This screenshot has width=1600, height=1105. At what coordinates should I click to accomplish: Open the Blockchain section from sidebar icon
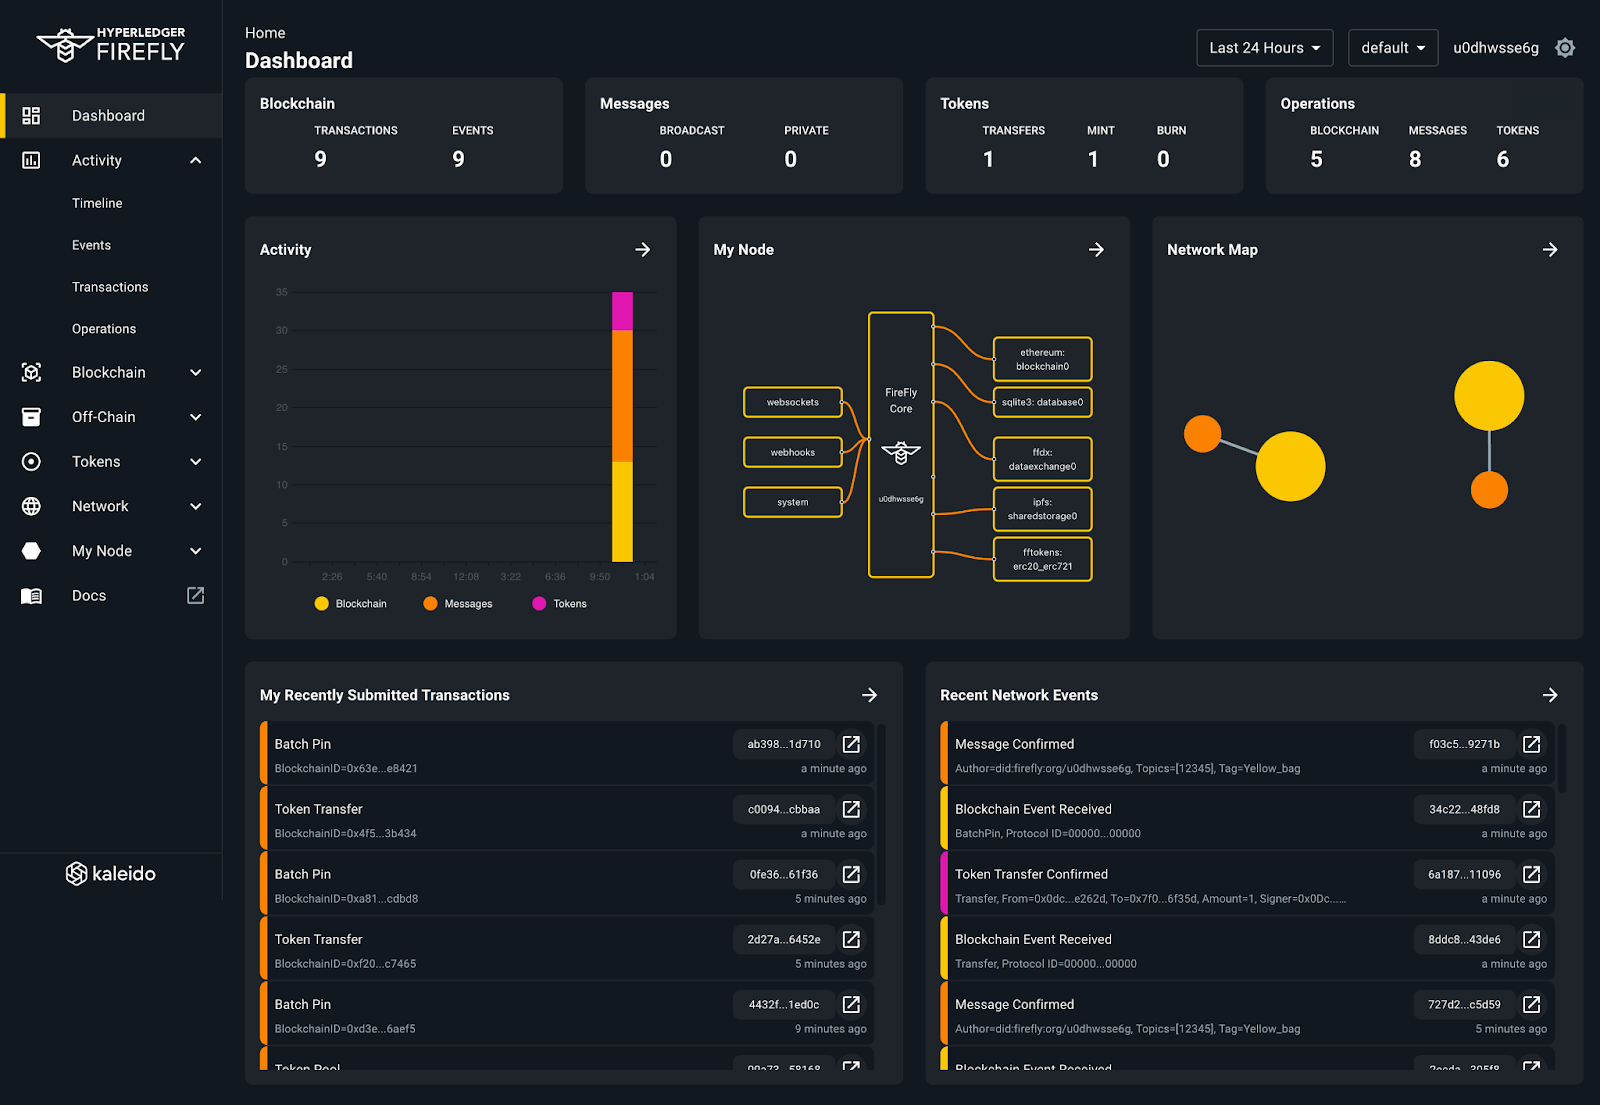click(x=31, y=372)
